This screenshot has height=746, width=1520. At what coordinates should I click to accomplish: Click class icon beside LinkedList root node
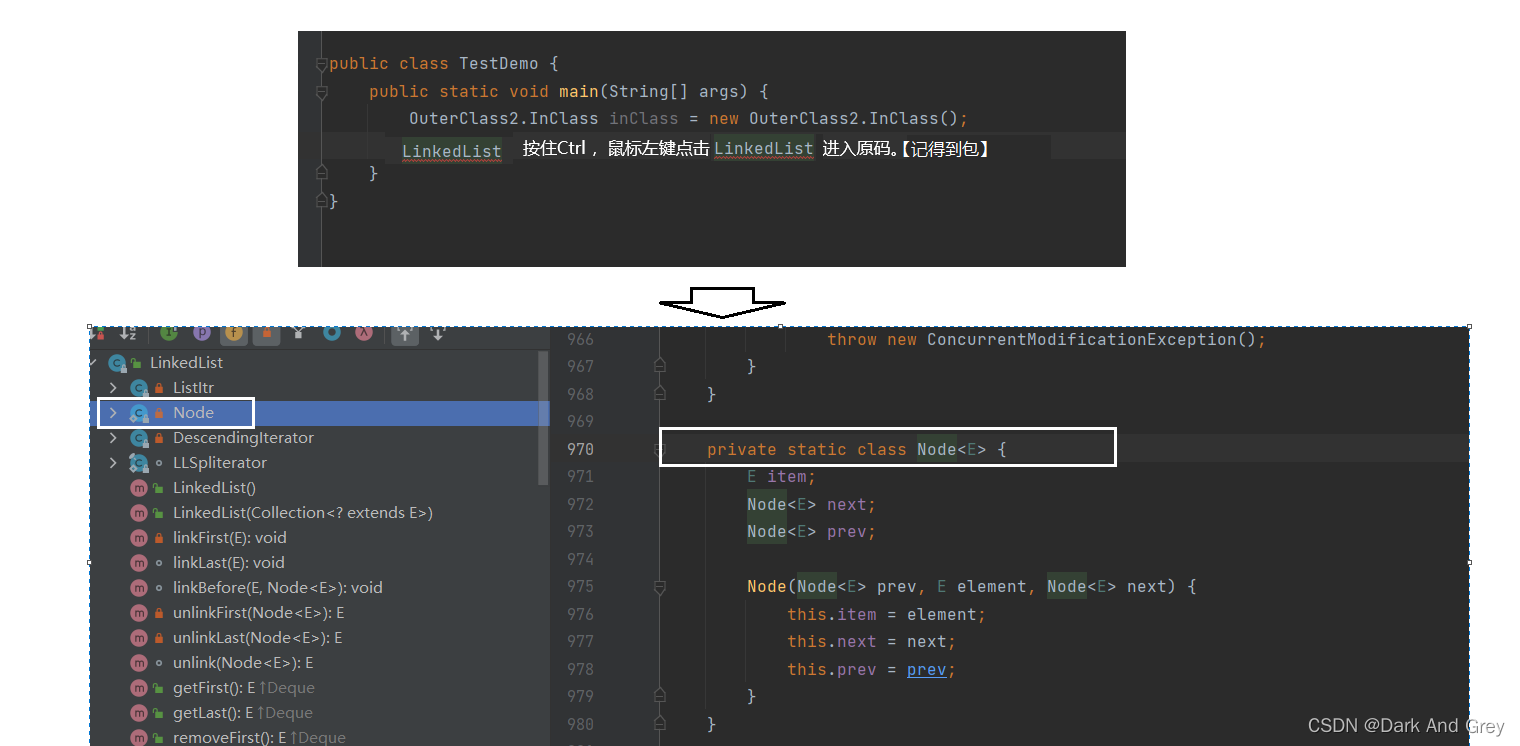117,363
